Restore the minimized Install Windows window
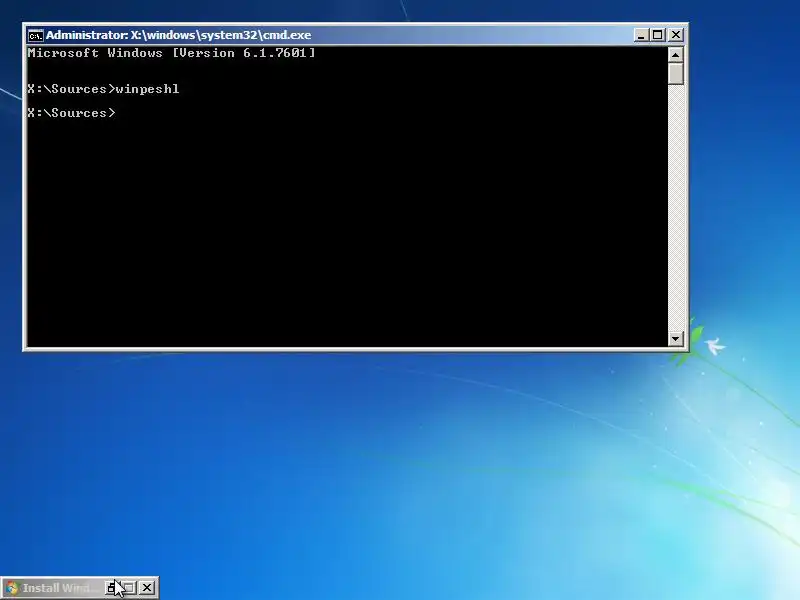The width and height of the screenshot is (800, 600). tap(112, 588)
